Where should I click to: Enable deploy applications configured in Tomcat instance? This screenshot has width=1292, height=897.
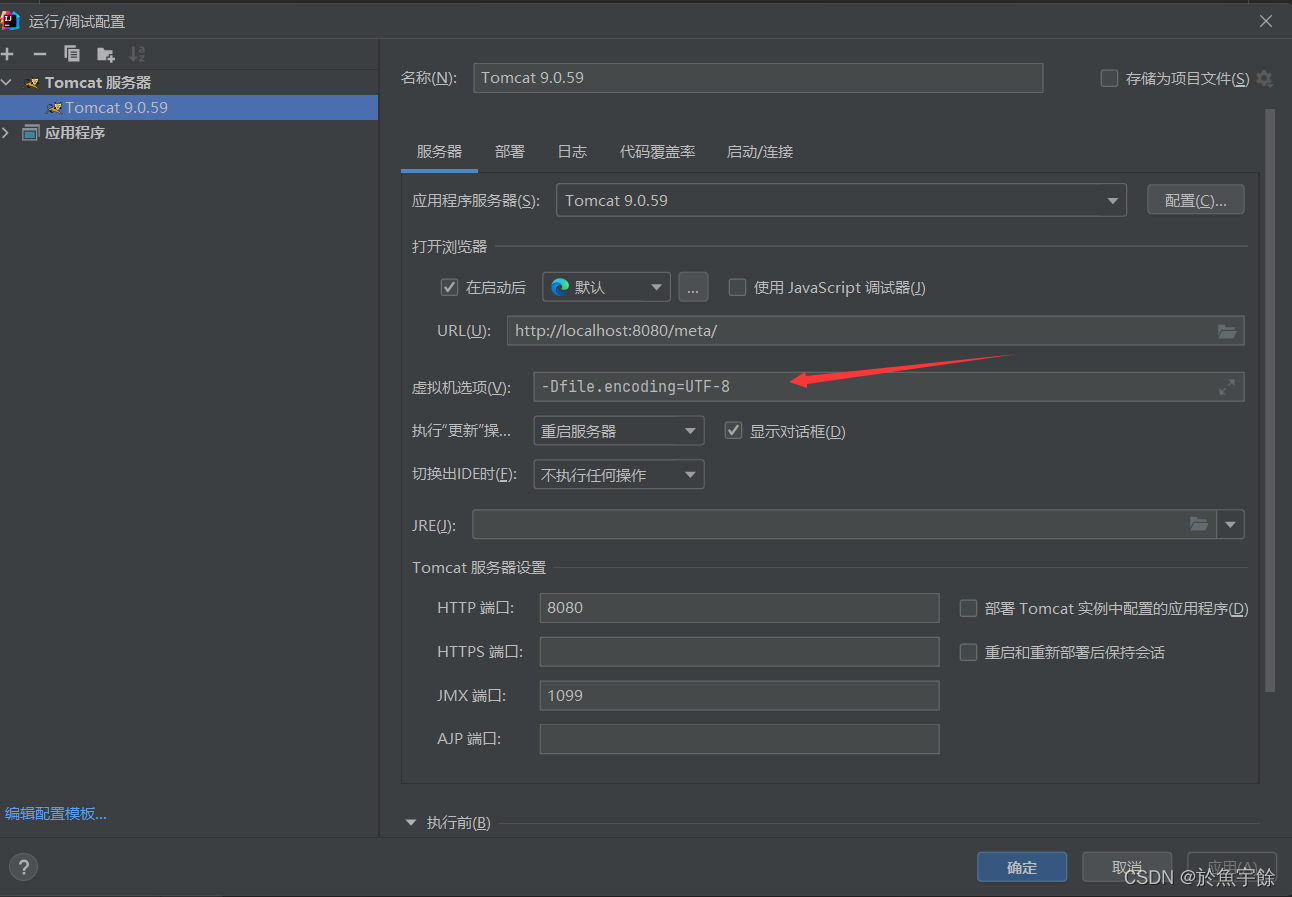[968, 608]
